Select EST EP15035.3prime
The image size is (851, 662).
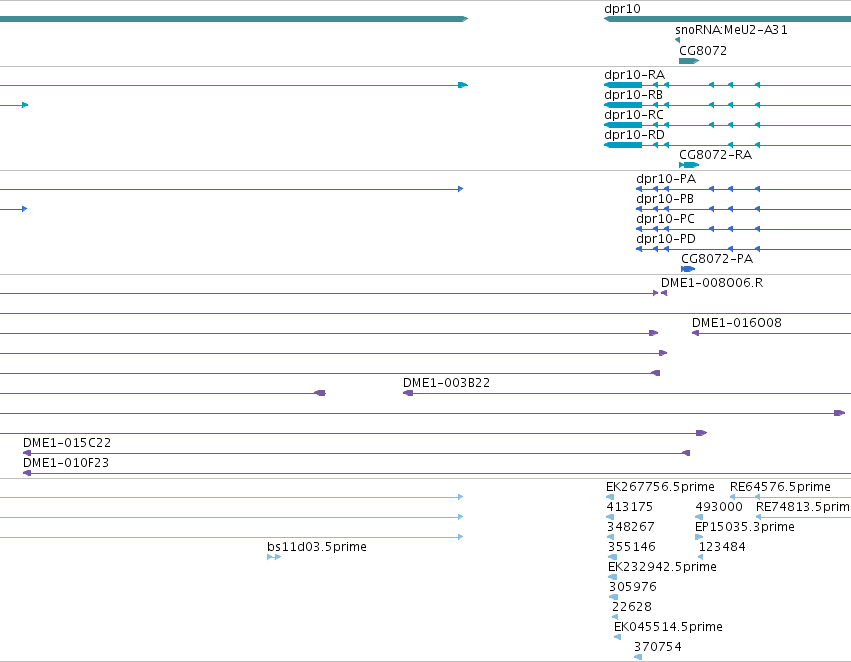(x=699, y=537)
